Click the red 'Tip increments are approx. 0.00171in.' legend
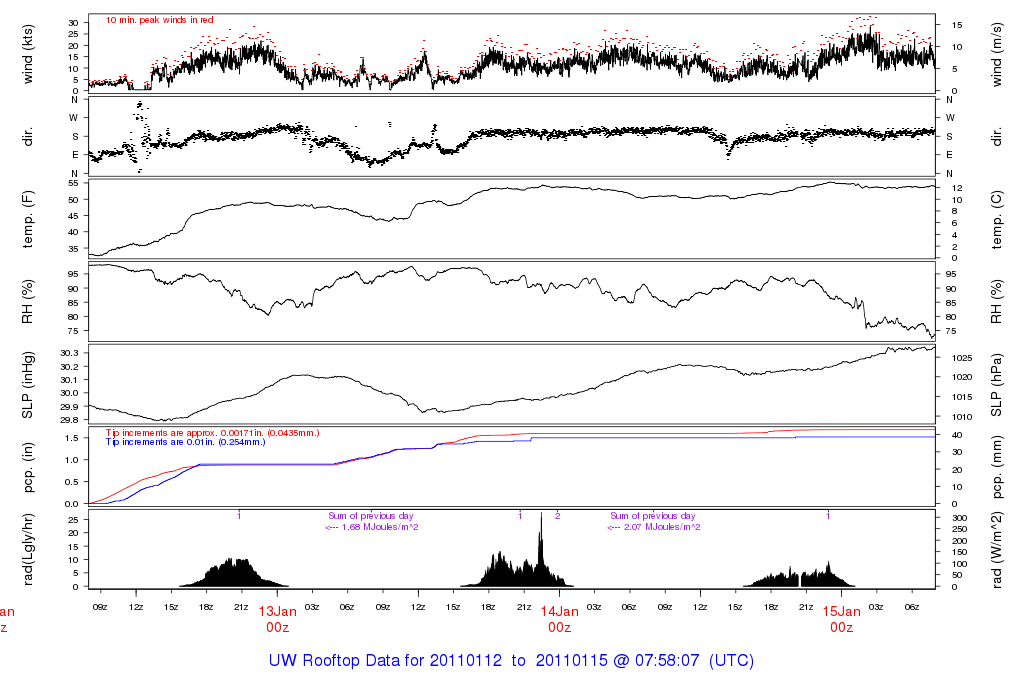 [x=213, y=433]
